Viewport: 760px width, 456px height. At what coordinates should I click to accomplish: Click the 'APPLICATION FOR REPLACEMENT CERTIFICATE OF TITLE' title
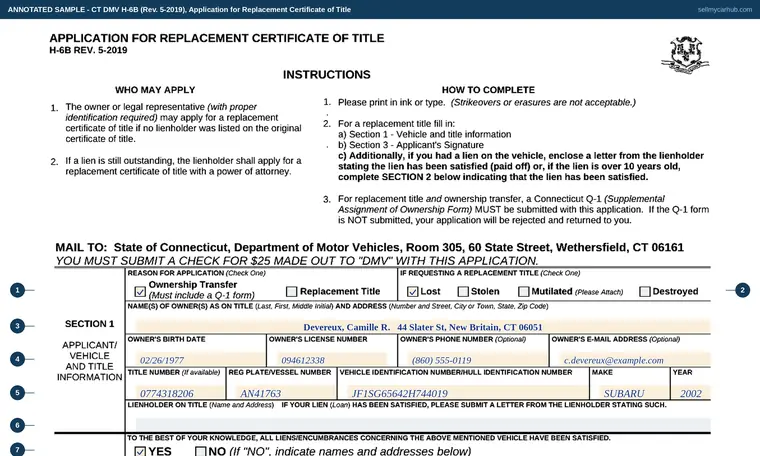pos(217,38)
